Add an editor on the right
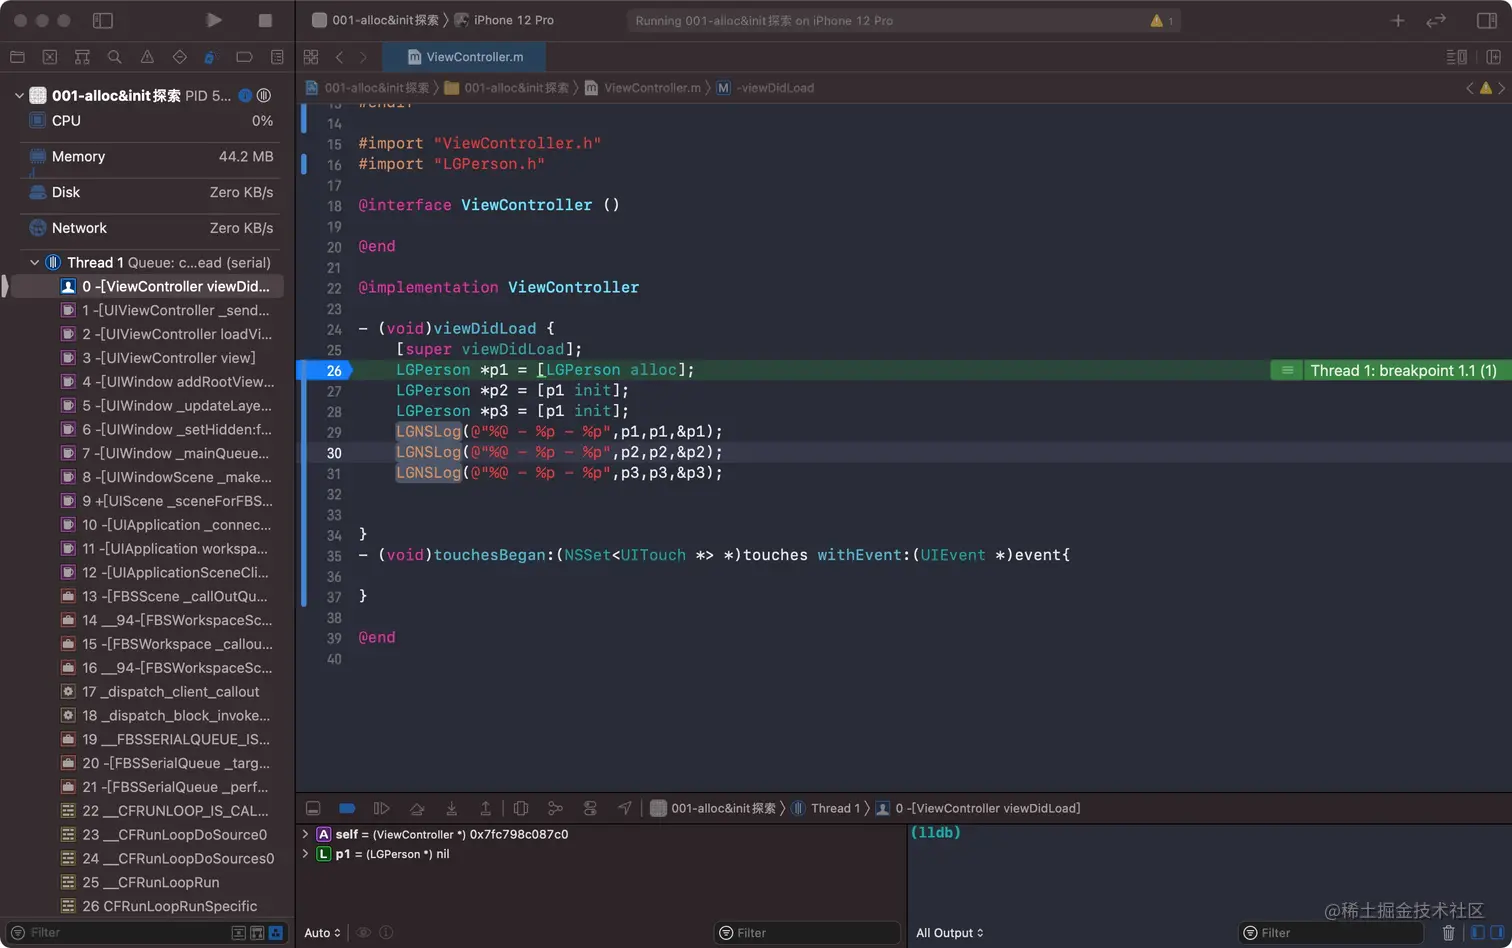Image resolution: width=1512 pixels, height=948 pixels. 1493,57
